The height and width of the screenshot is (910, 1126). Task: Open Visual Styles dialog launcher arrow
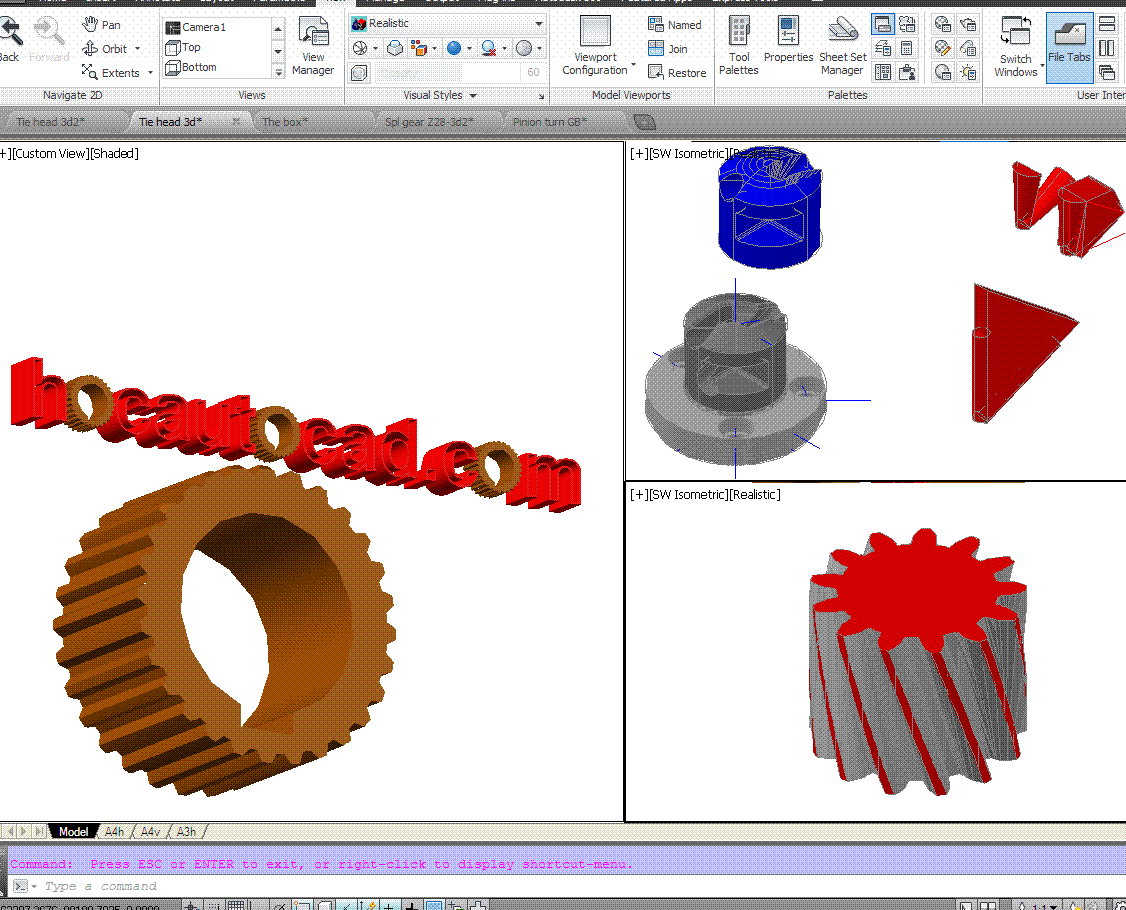coord(541,96)
